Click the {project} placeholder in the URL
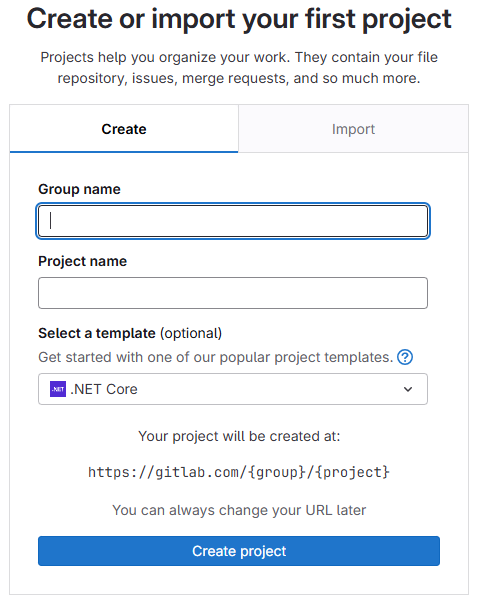The width and height of the screenshot is (478, 601). pyautogui.click(x=352, y=472)
